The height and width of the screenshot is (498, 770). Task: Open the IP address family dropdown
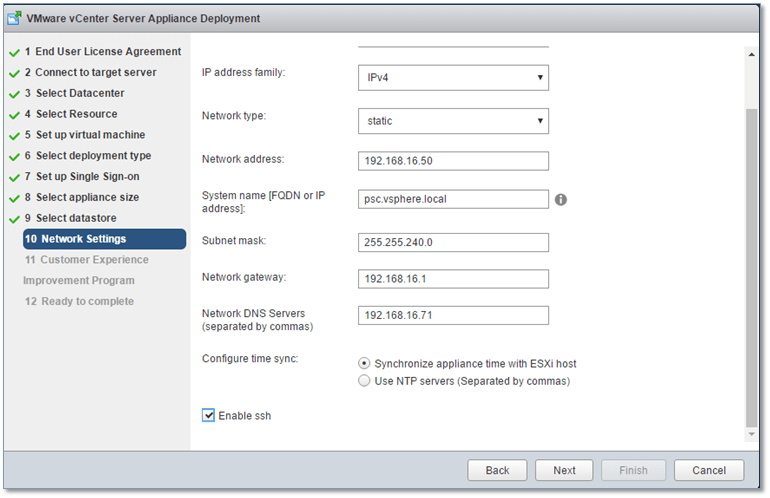pyautogui.click(x=453, y=78)
